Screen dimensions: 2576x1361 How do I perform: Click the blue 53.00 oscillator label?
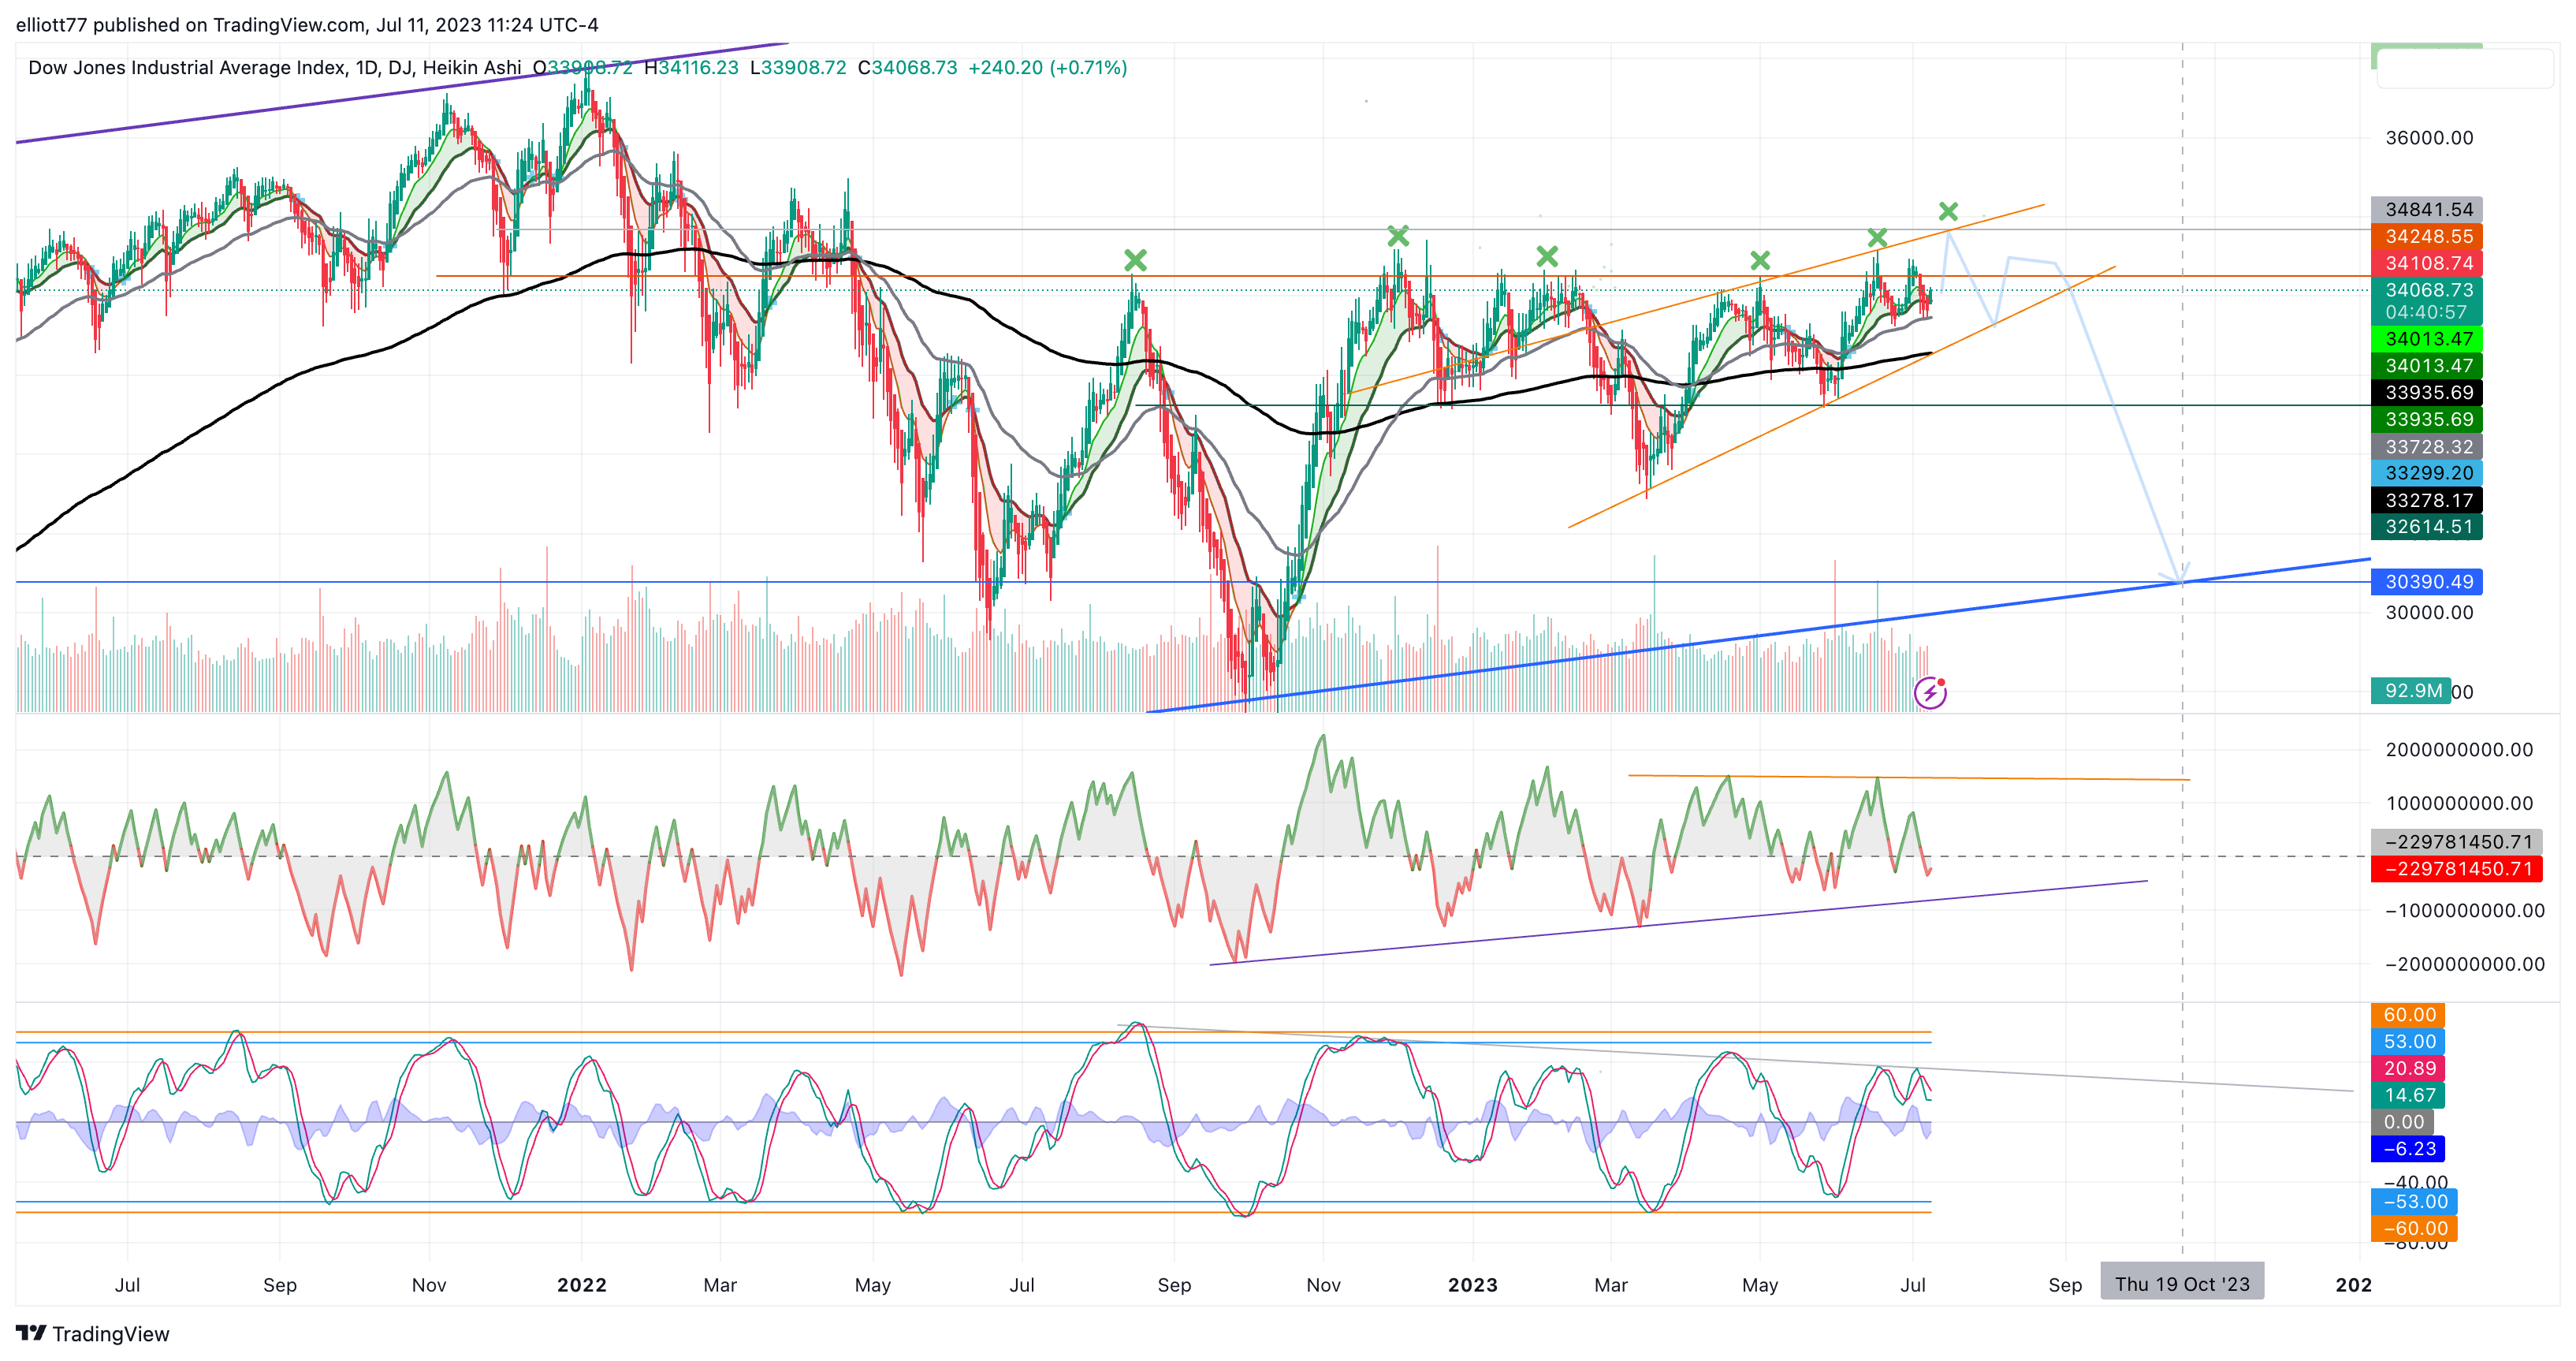(x=2408, y=1041)
